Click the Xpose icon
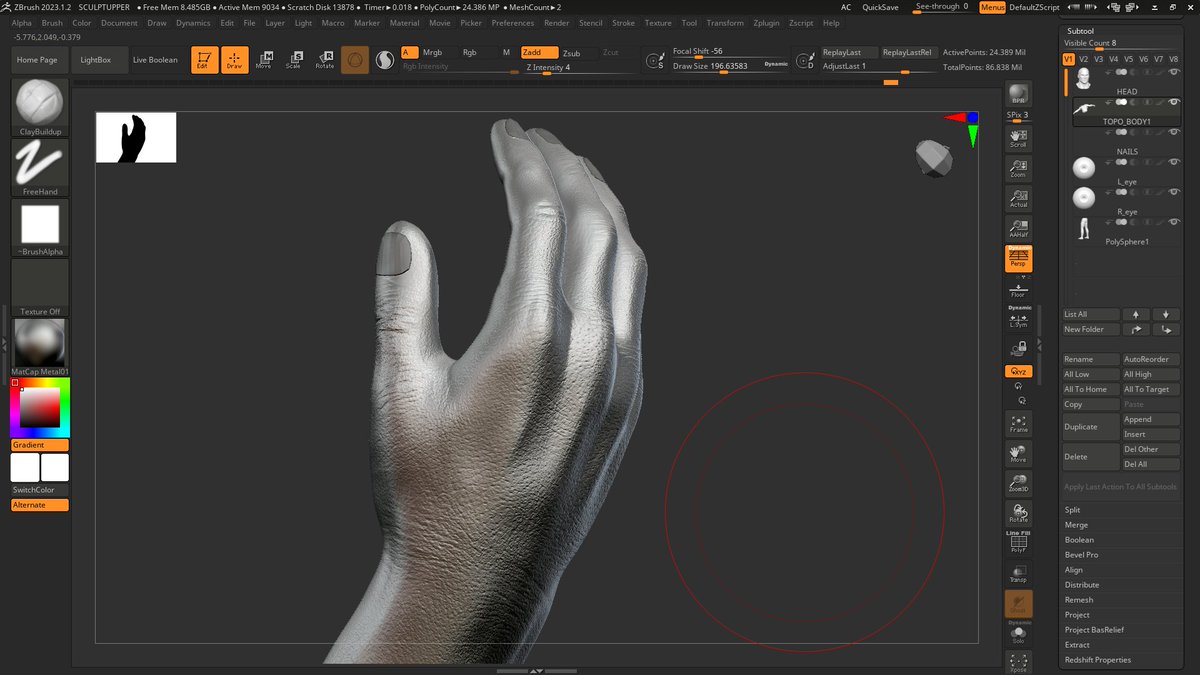Screen dimensions: 1200x675 click(1018, 662)
